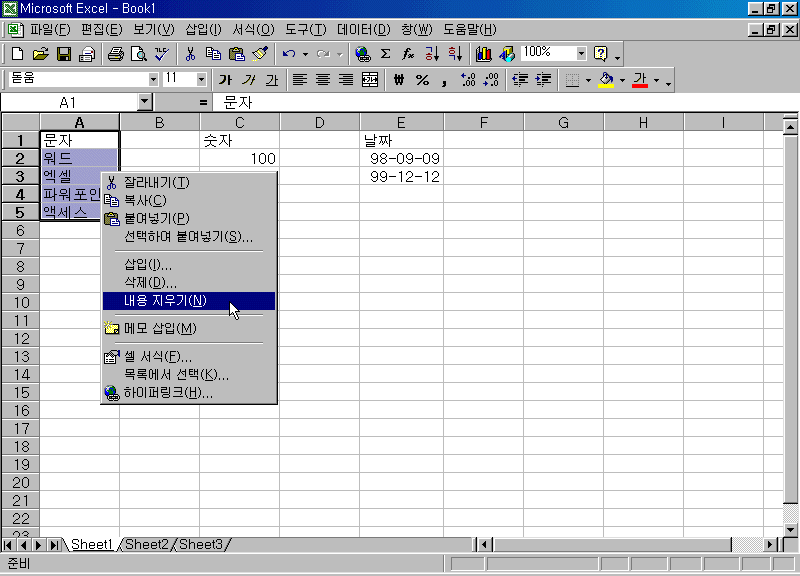This screenshot has width=800, height=576.
Task: Toggle italic formatting button
Action: (x=248, y=80)
